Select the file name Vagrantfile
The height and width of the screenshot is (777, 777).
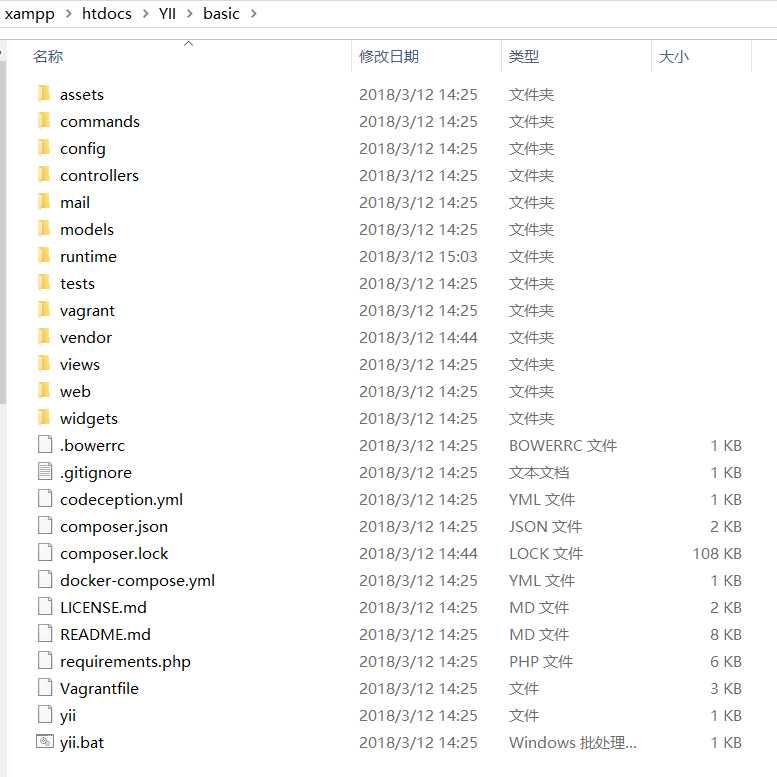coord(99,688)
